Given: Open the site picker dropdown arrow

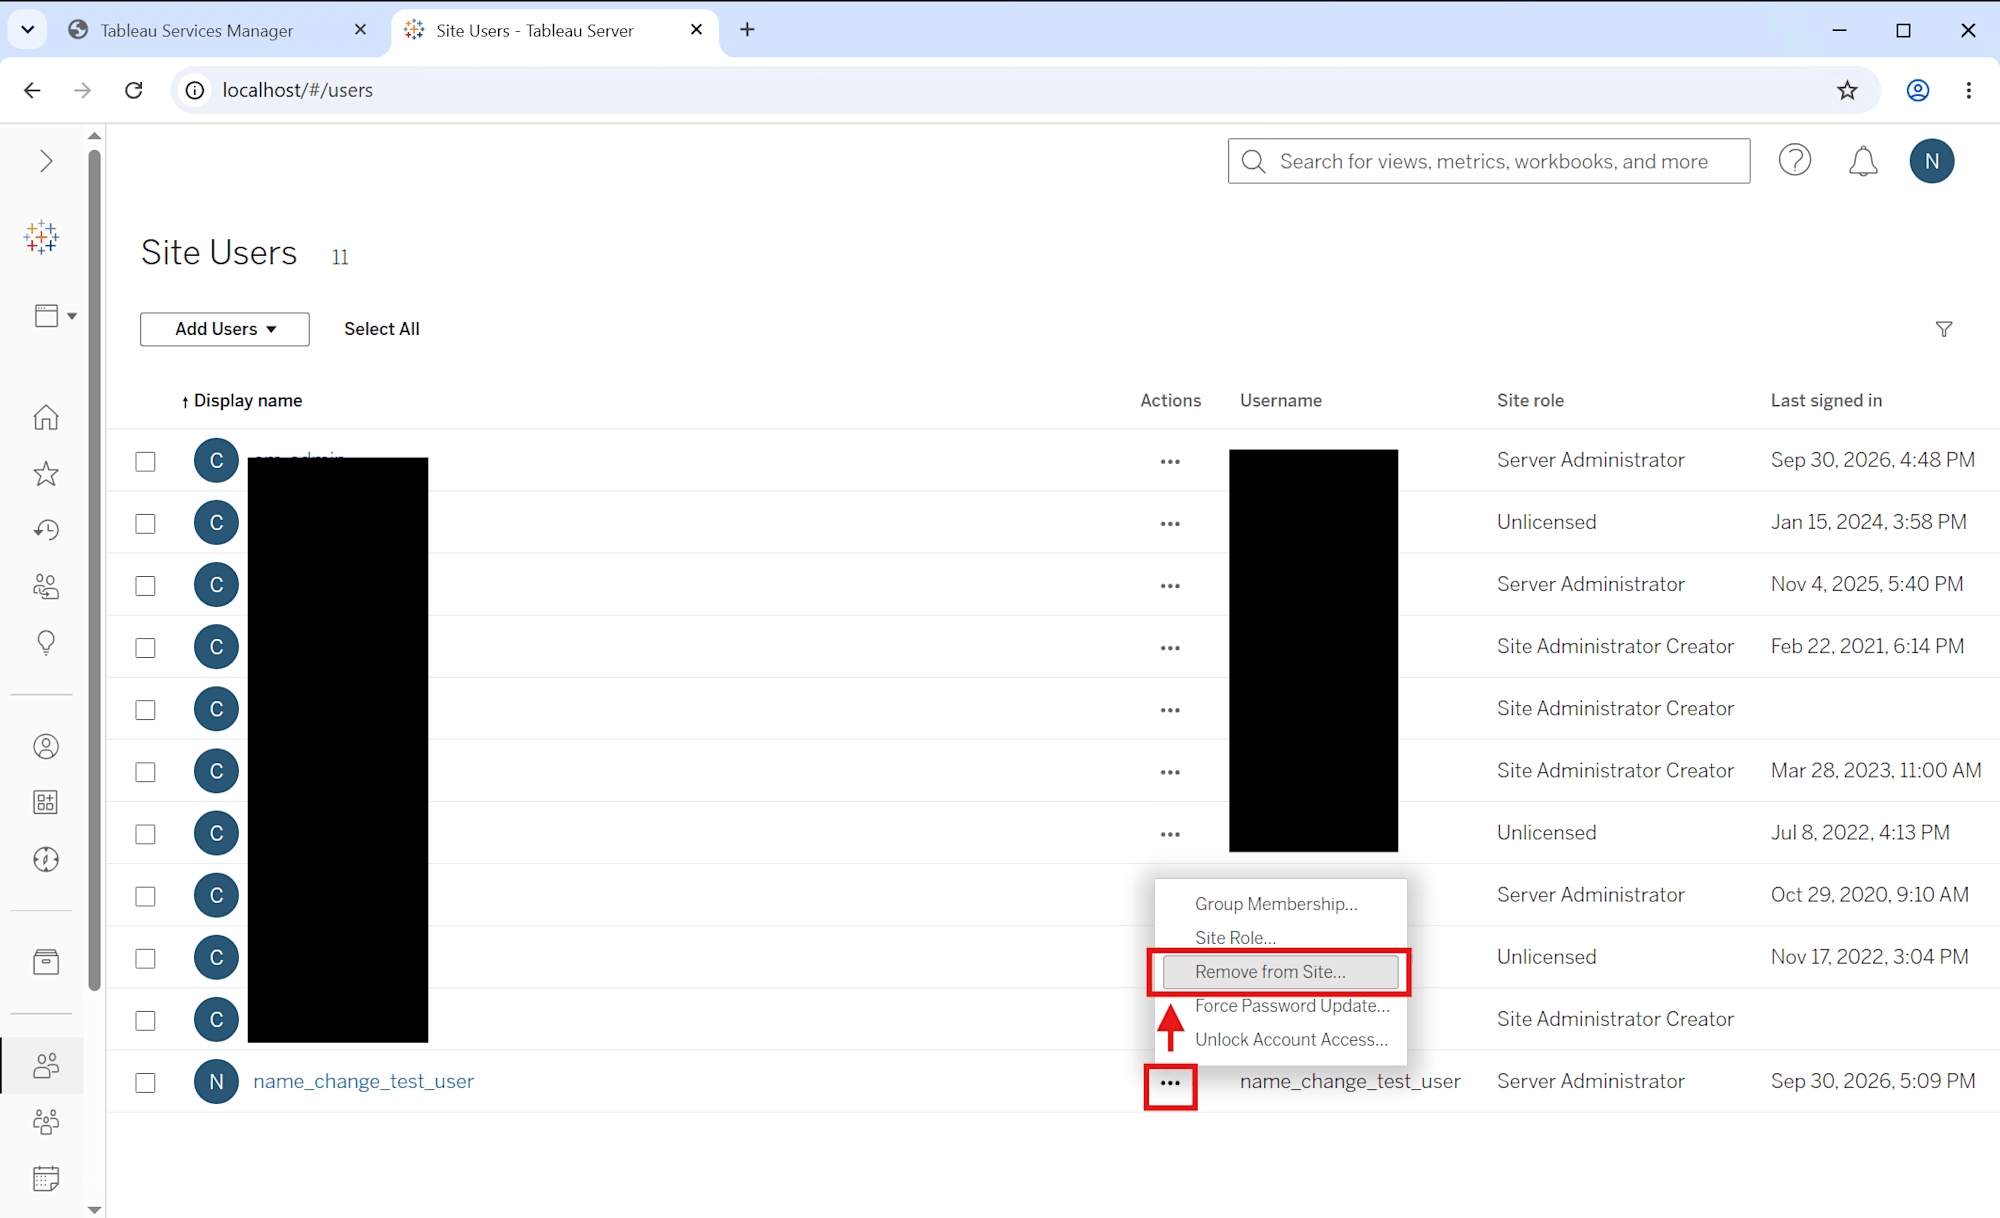Looking at the screenshot, I should coord(72,316).
